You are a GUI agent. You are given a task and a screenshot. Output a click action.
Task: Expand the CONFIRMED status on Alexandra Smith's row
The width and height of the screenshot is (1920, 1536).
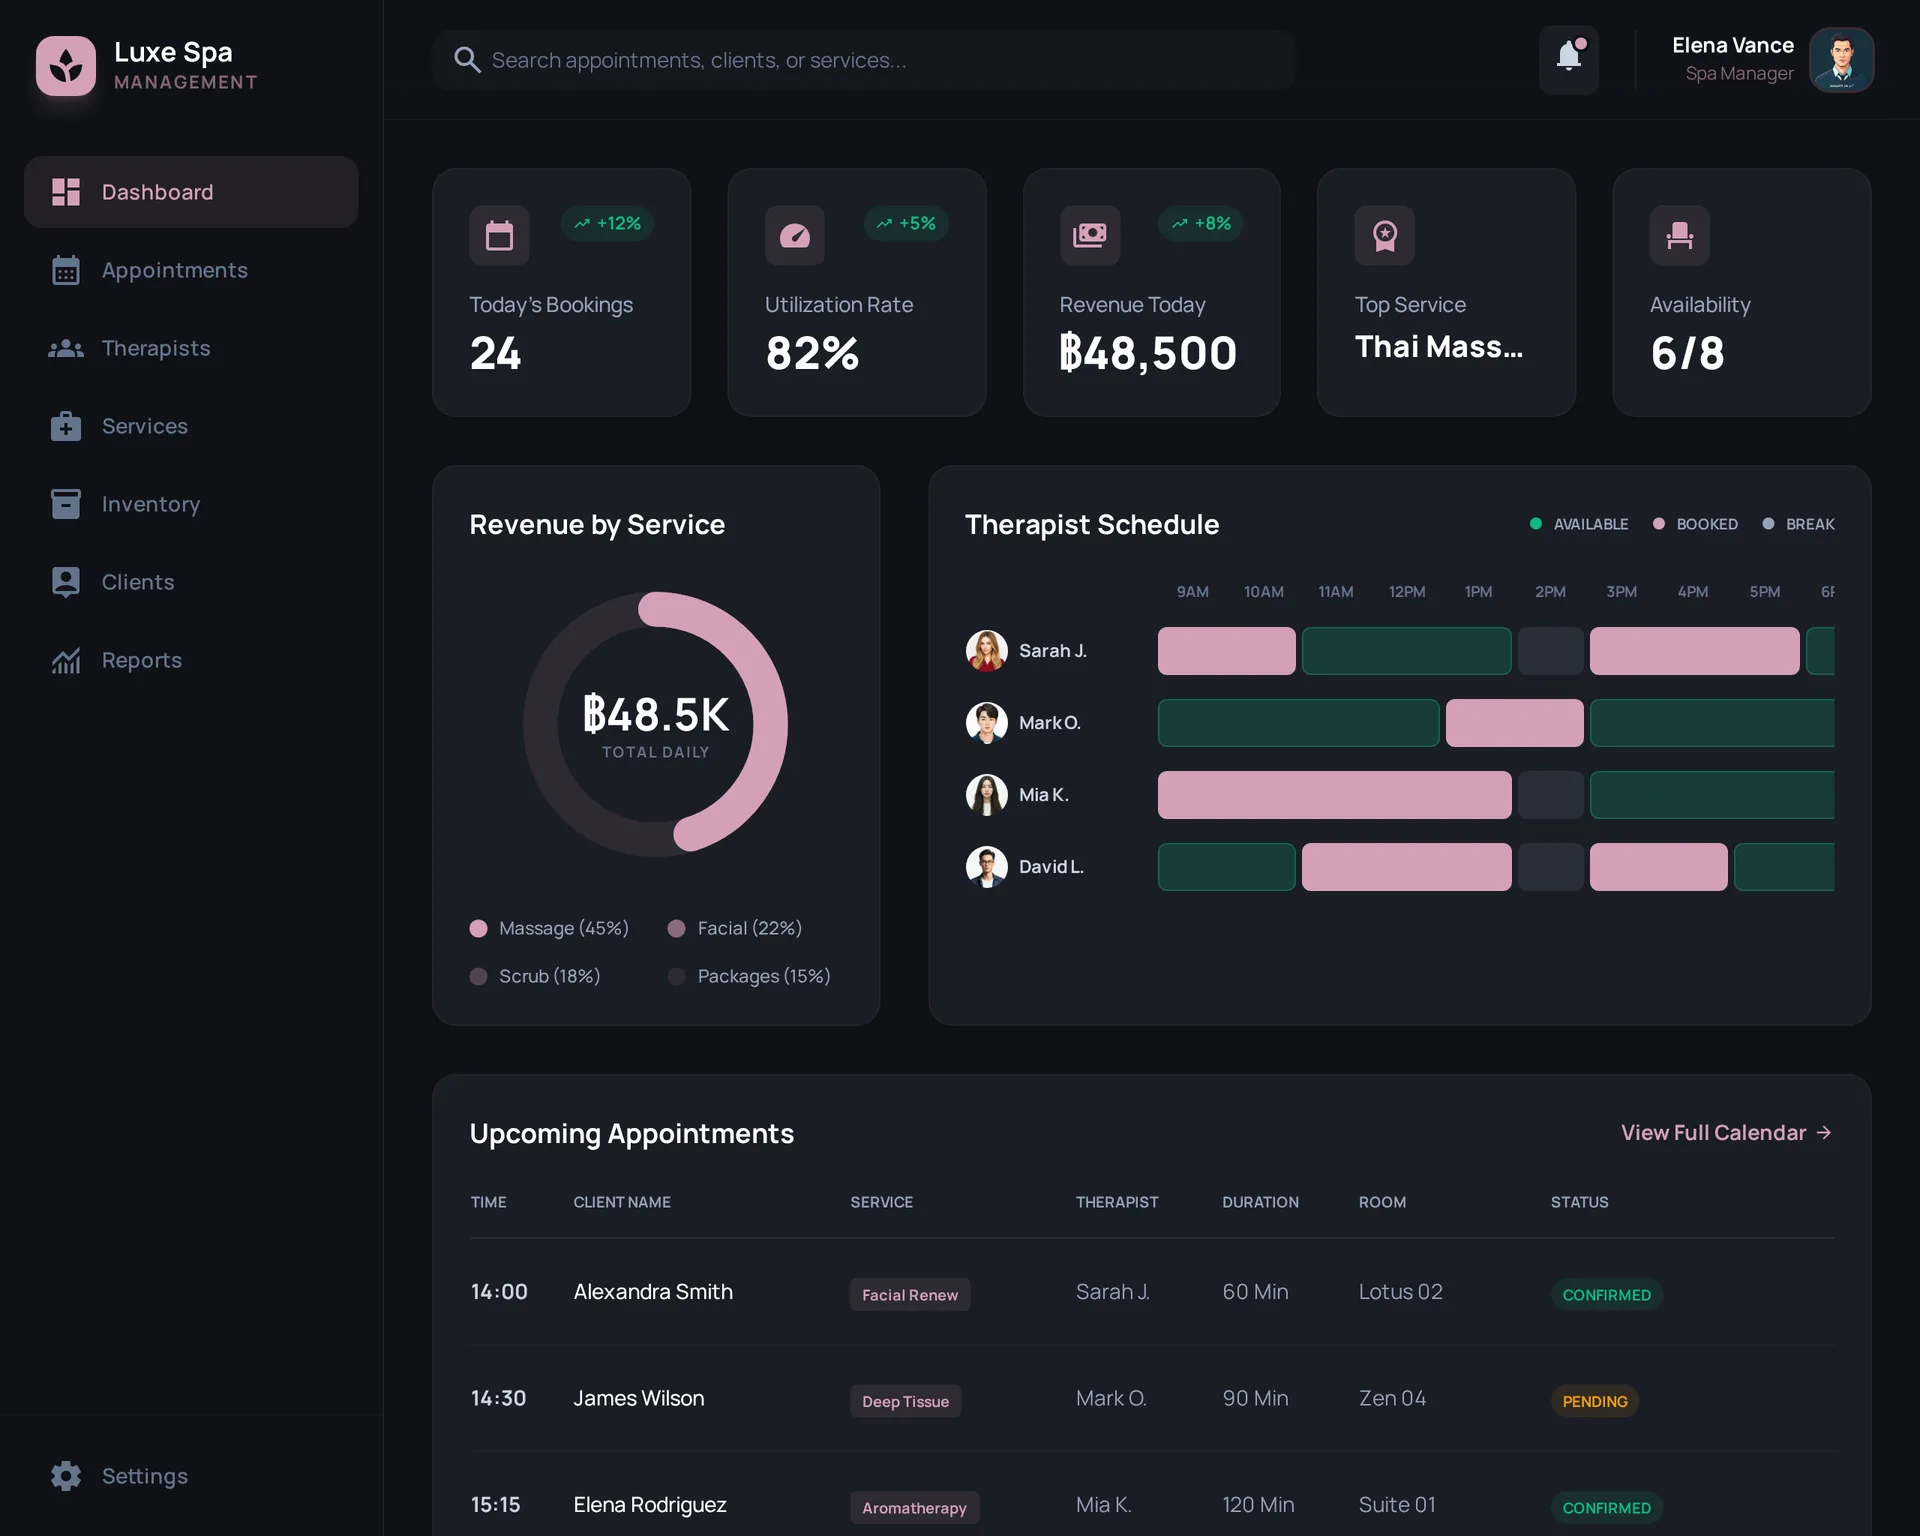(x=1606, y=1294)
